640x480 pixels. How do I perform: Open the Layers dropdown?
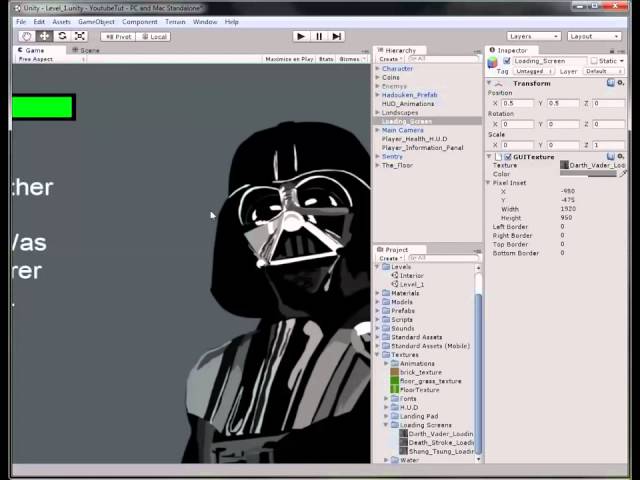coord(533,36)
